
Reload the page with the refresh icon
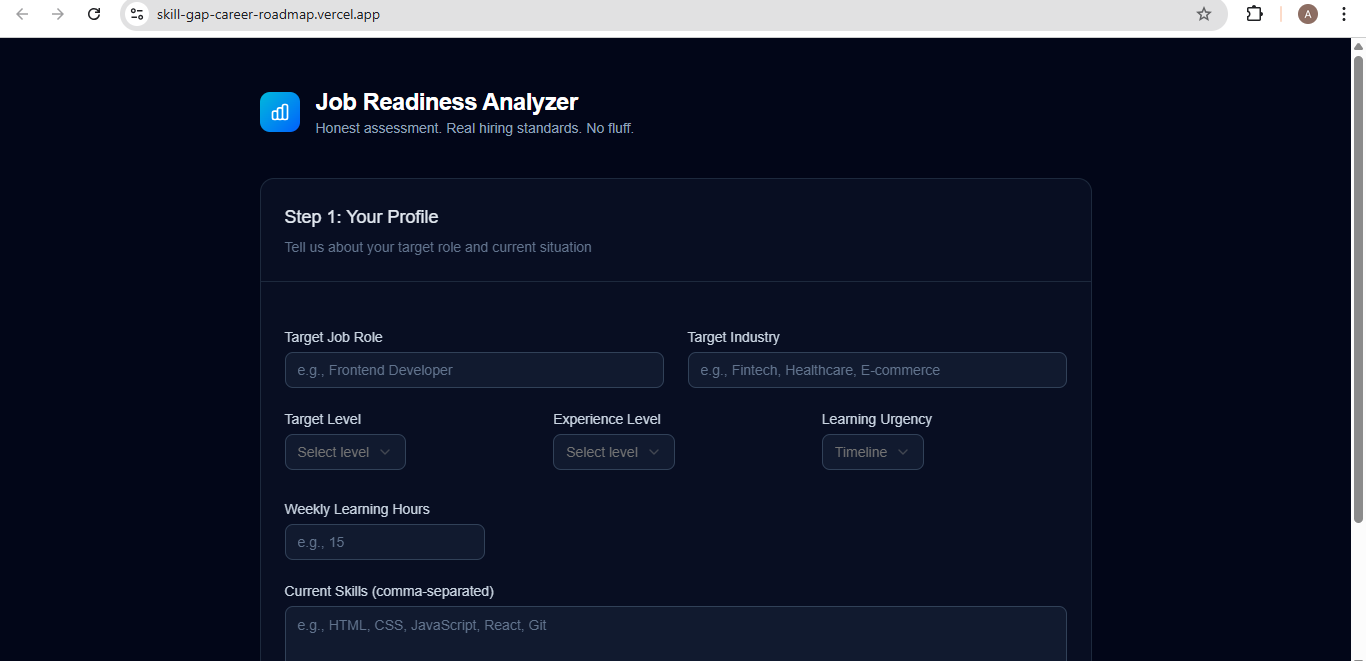point(94,14)
